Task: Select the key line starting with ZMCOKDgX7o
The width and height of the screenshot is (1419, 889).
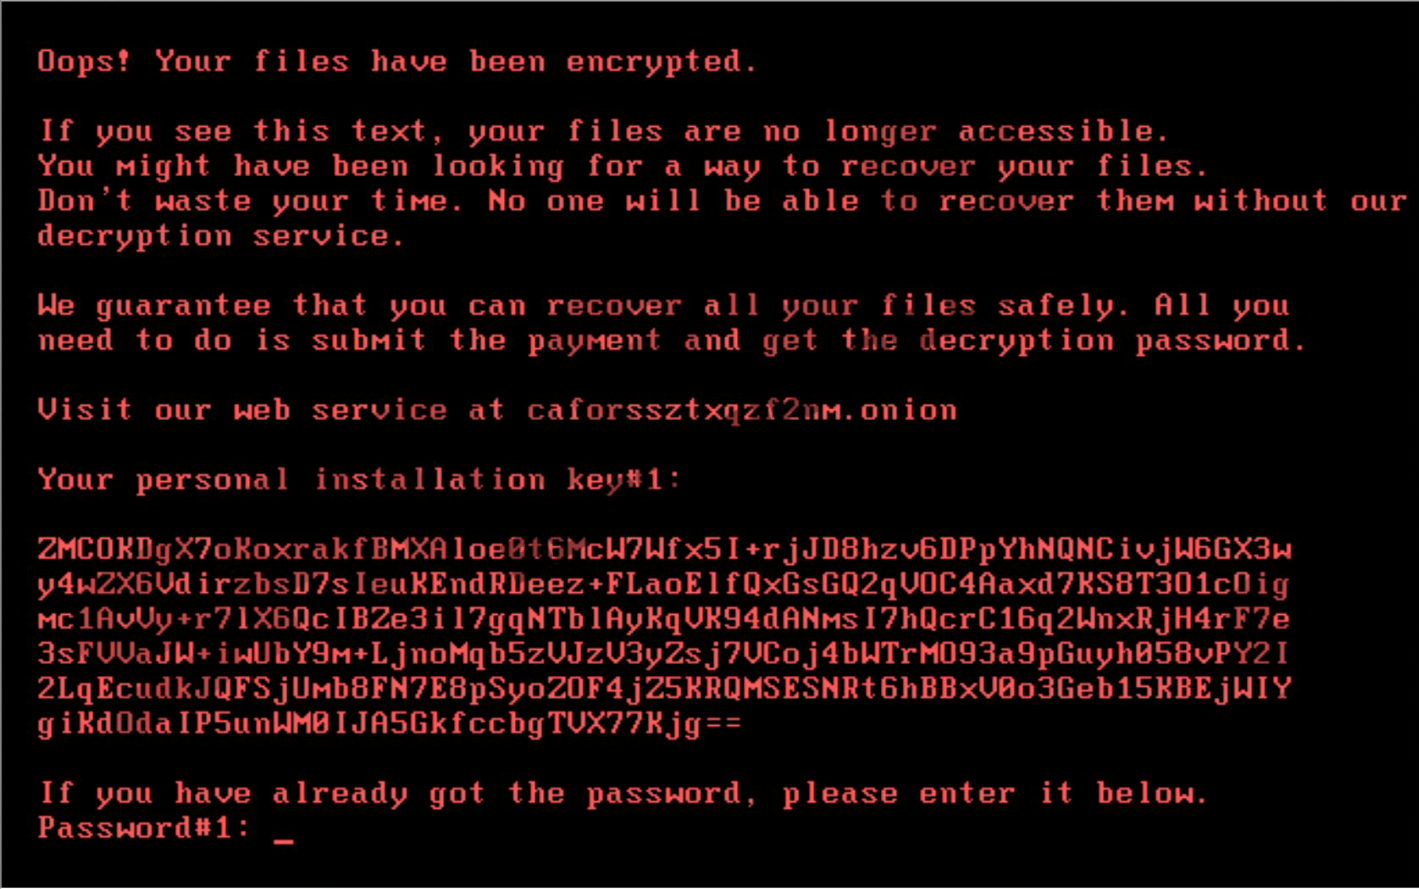Action: click(664, 549)
